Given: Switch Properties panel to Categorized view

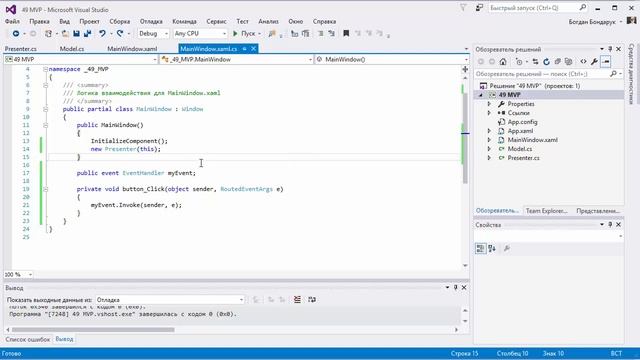Looking at the screenshot, I should pos(480,248).
